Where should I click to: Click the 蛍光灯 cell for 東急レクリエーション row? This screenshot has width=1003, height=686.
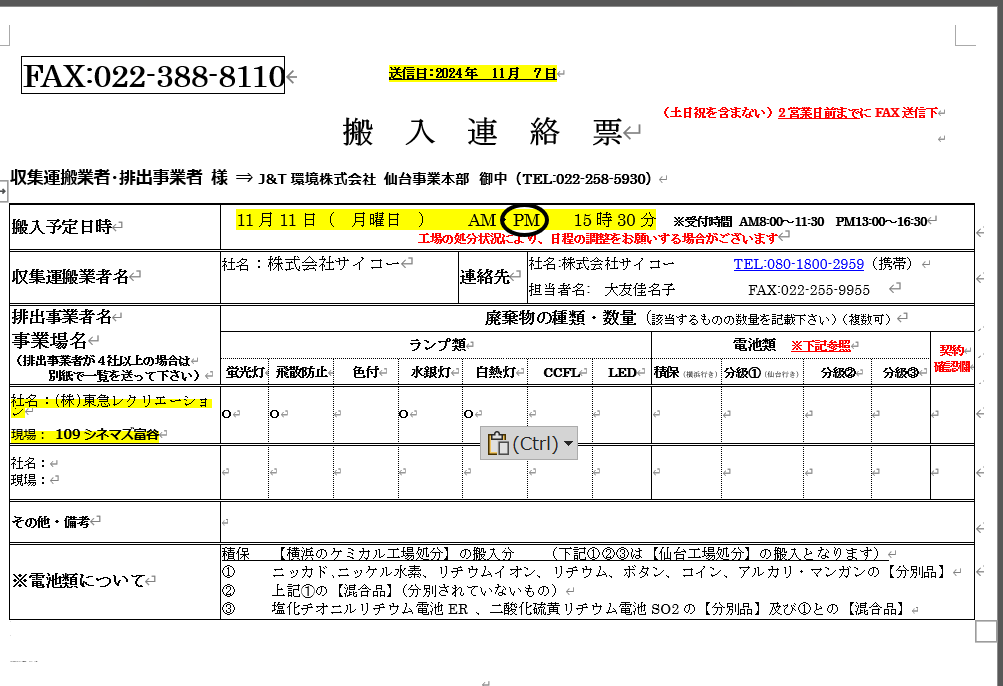click(245, 413)
